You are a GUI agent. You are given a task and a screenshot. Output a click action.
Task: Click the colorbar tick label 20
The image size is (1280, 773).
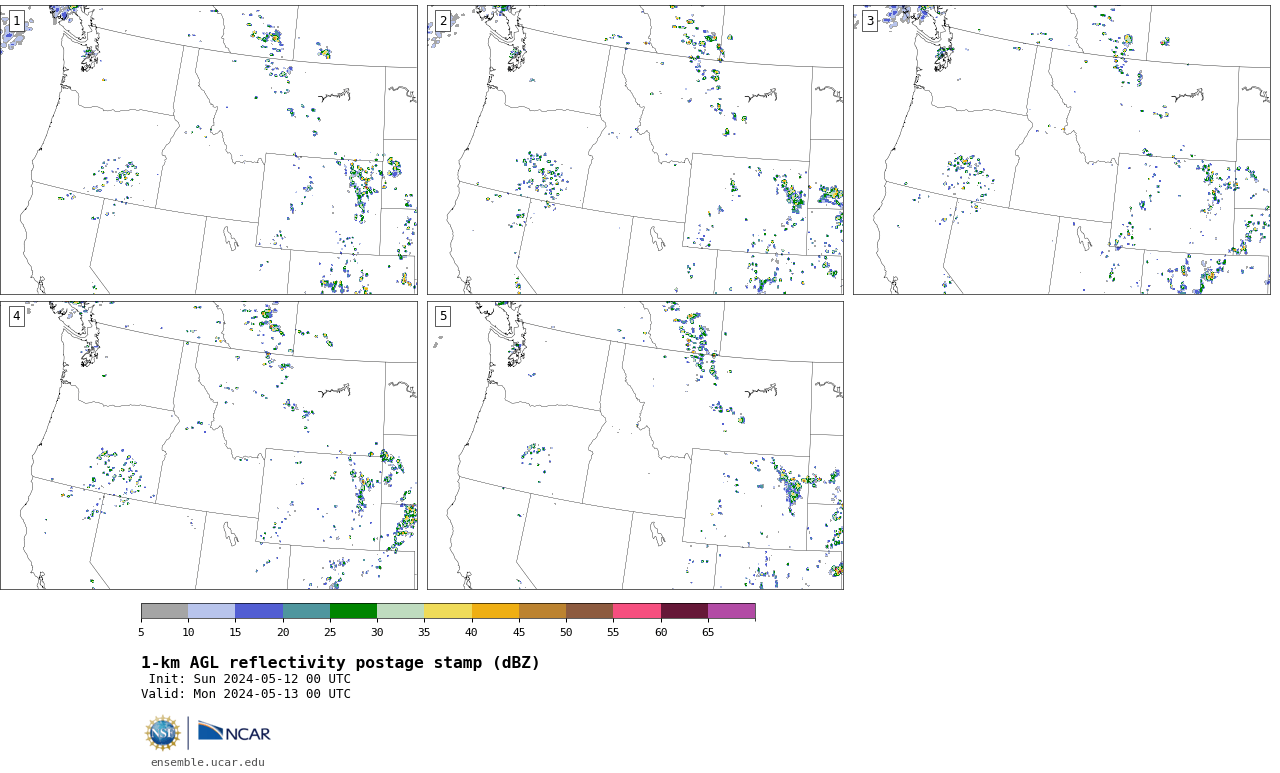pyautogui.click(x=283, y=632)
